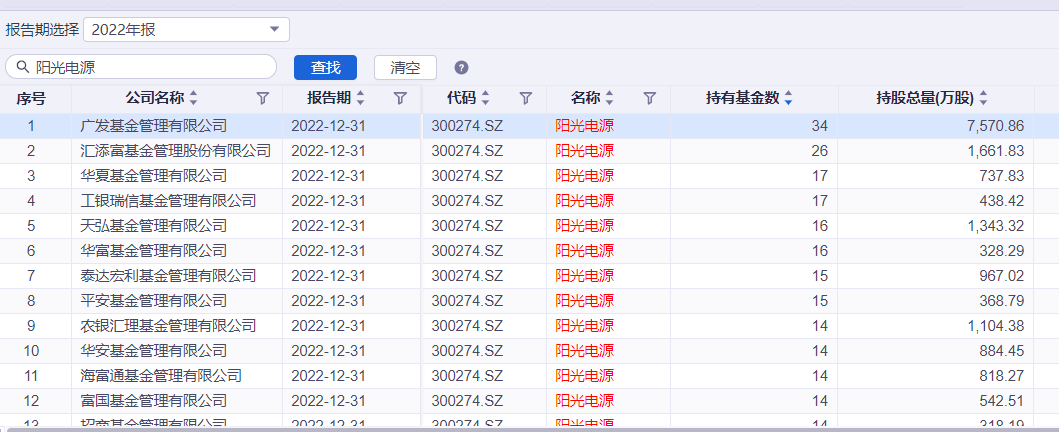The width and height of the screenshot is (1059, 432).
Task: Select row 华富基金管理有限公司
Action: tap(530, 250)
